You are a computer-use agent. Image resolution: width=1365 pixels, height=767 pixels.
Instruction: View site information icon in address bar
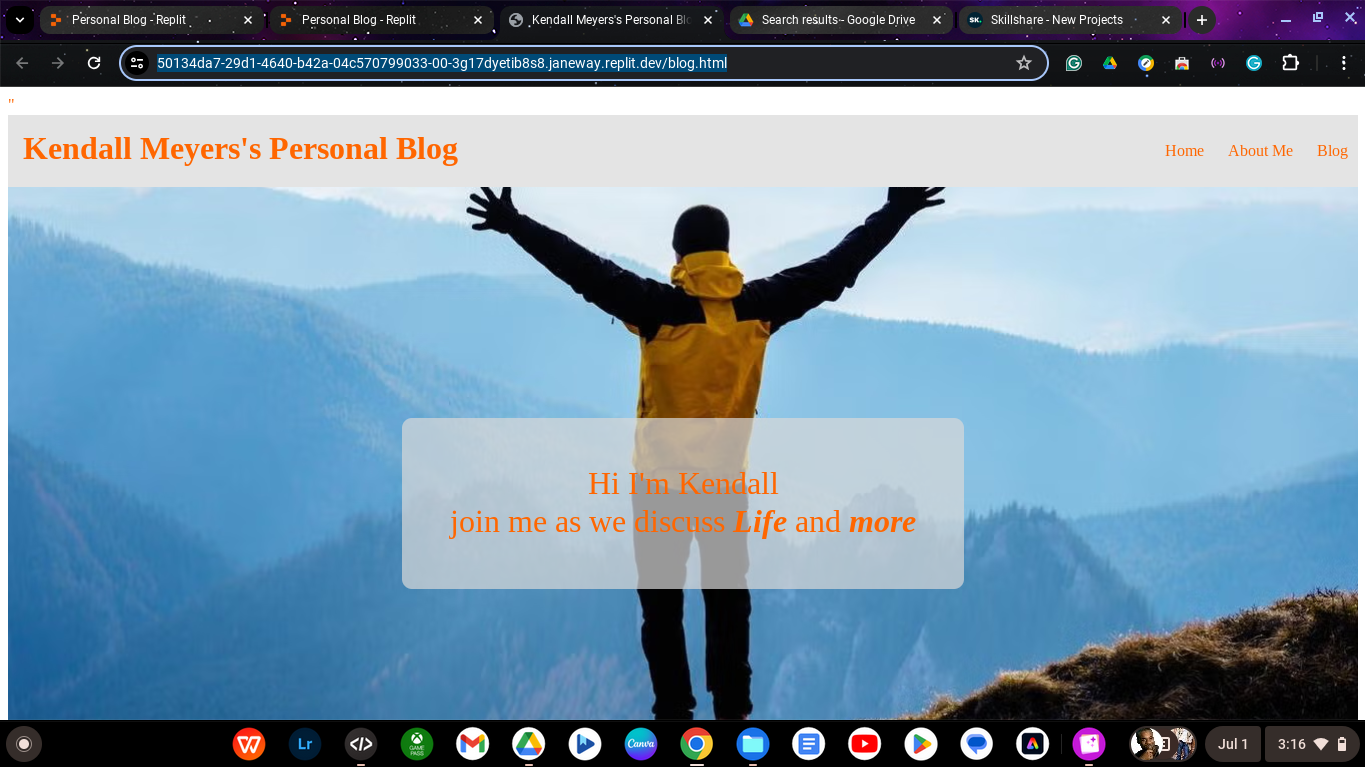click(138, 63)
